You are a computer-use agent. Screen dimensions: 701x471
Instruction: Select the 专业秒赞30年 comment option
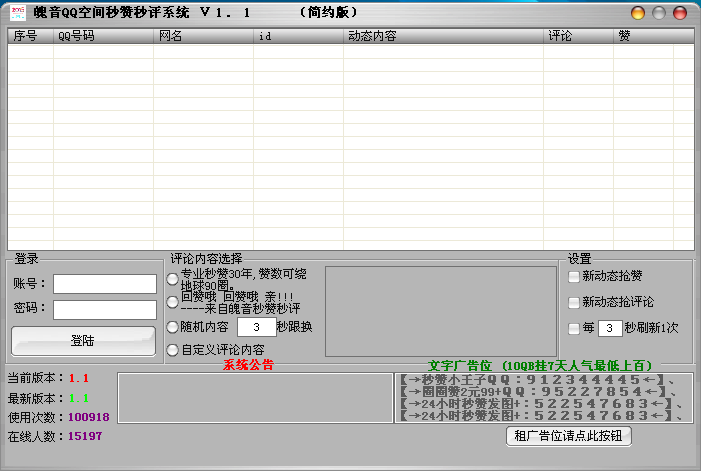(x=173, y=279)
